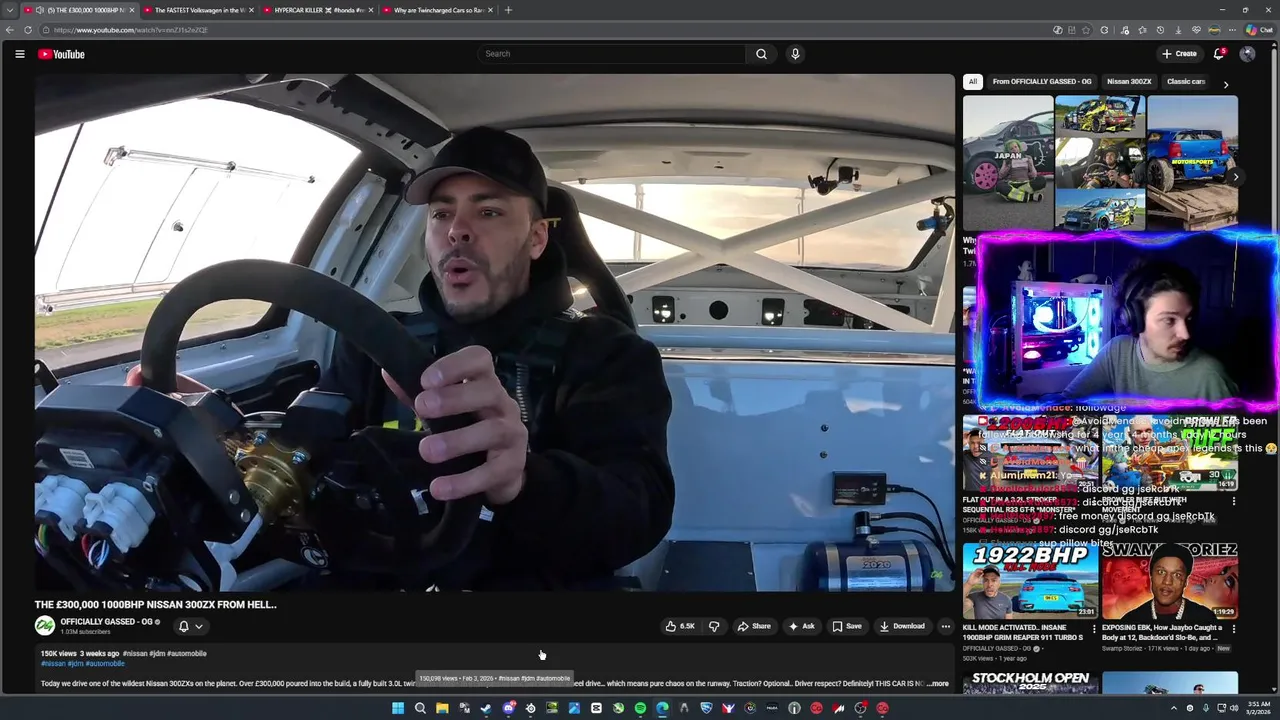This screenshot has width=1280, height=720.
Task: Open the video title text
Action: point(156,604)
